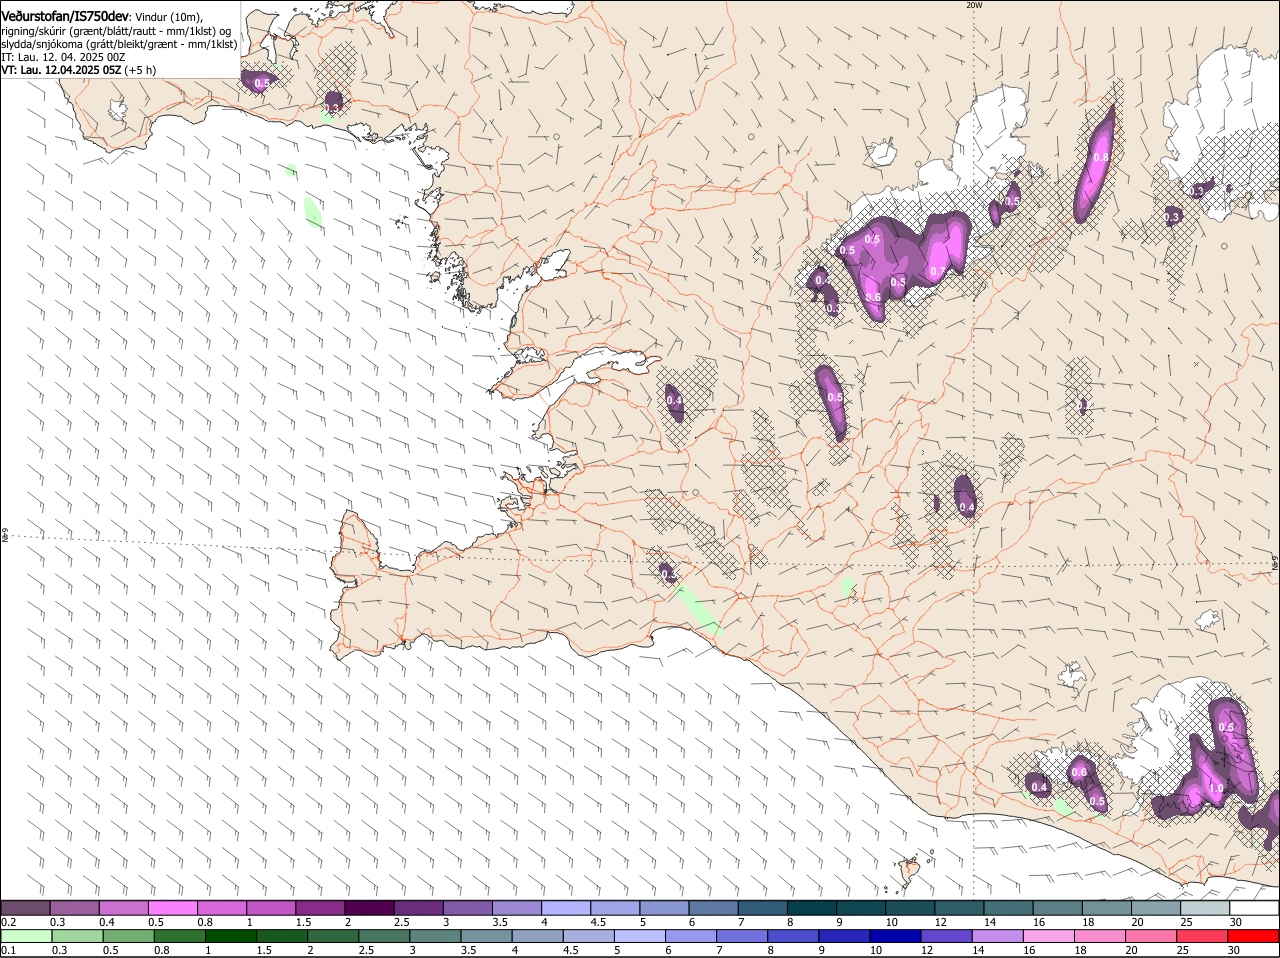The width and height of the screenshot is (1280, 958).
Task: Pick the 2 swatch in the purple snow scale
Action: pyautogui.click(x=370, y=908)
